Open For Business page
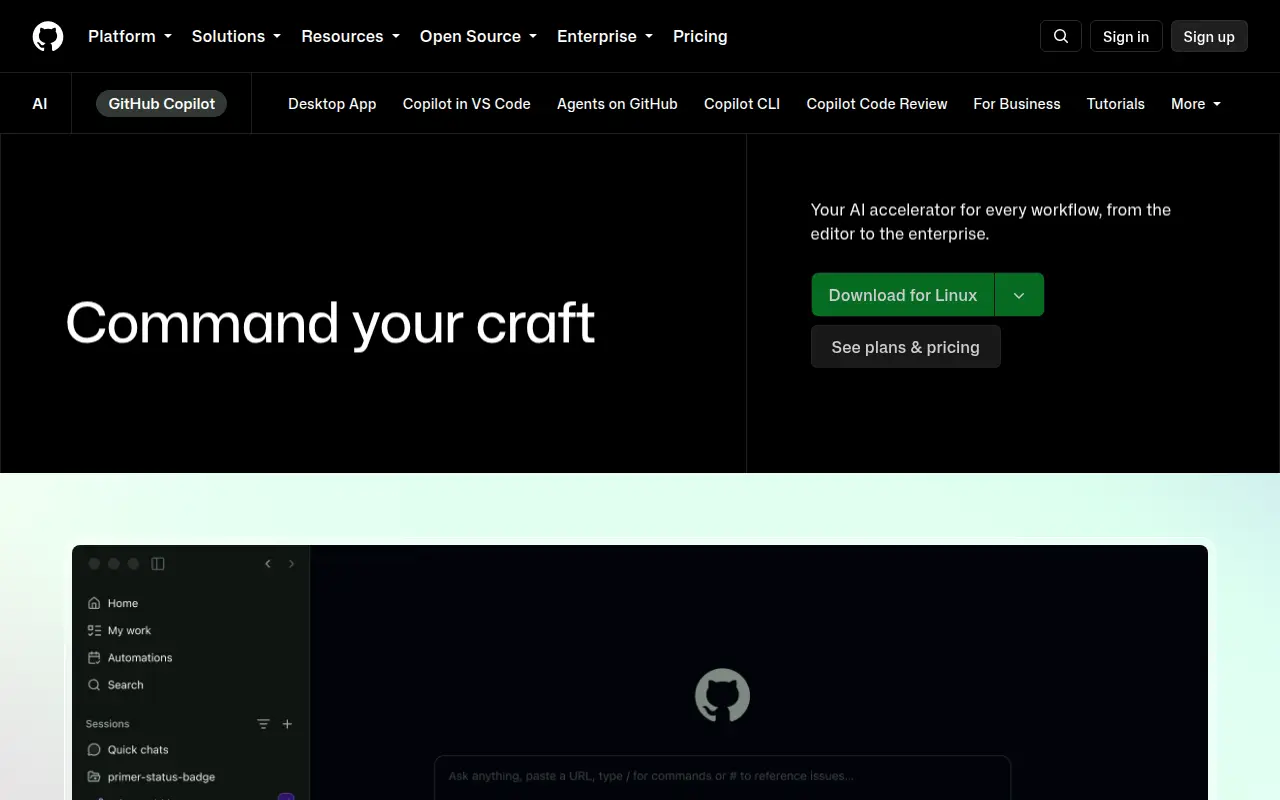This screenshot has height=800, width=1280. 1017,104
